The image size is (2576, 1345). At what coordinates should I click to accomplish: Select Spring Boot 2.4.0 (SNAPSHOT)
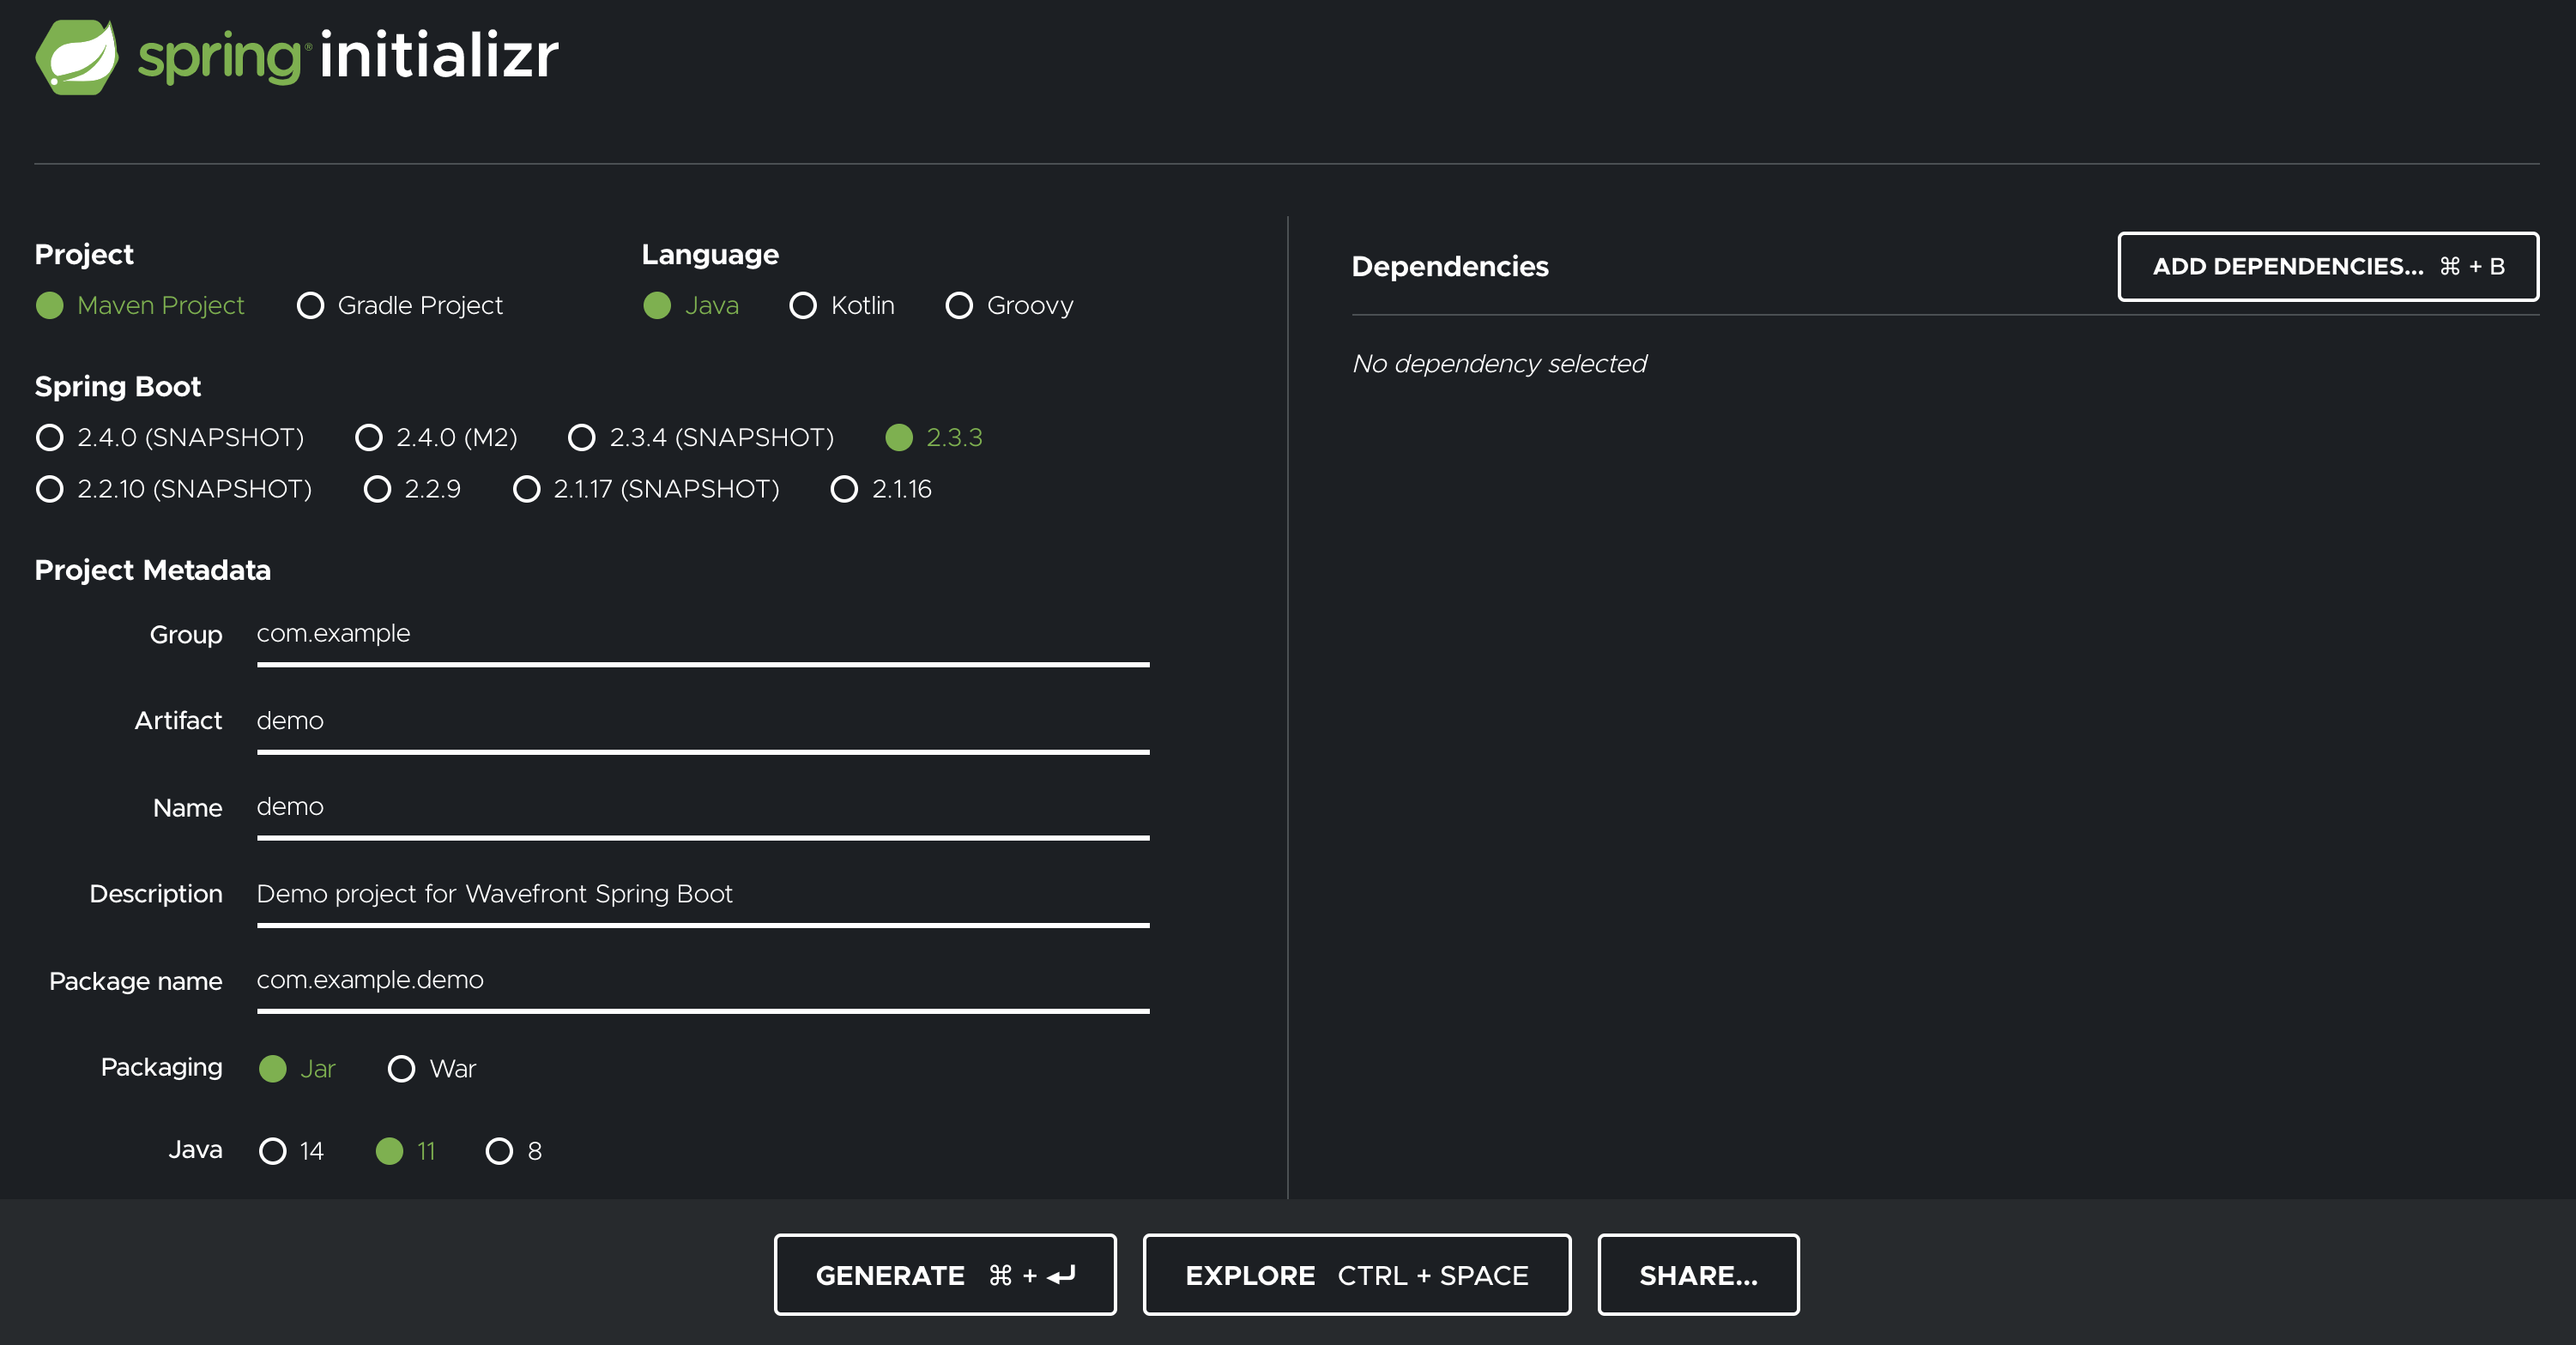pos(170,437)
